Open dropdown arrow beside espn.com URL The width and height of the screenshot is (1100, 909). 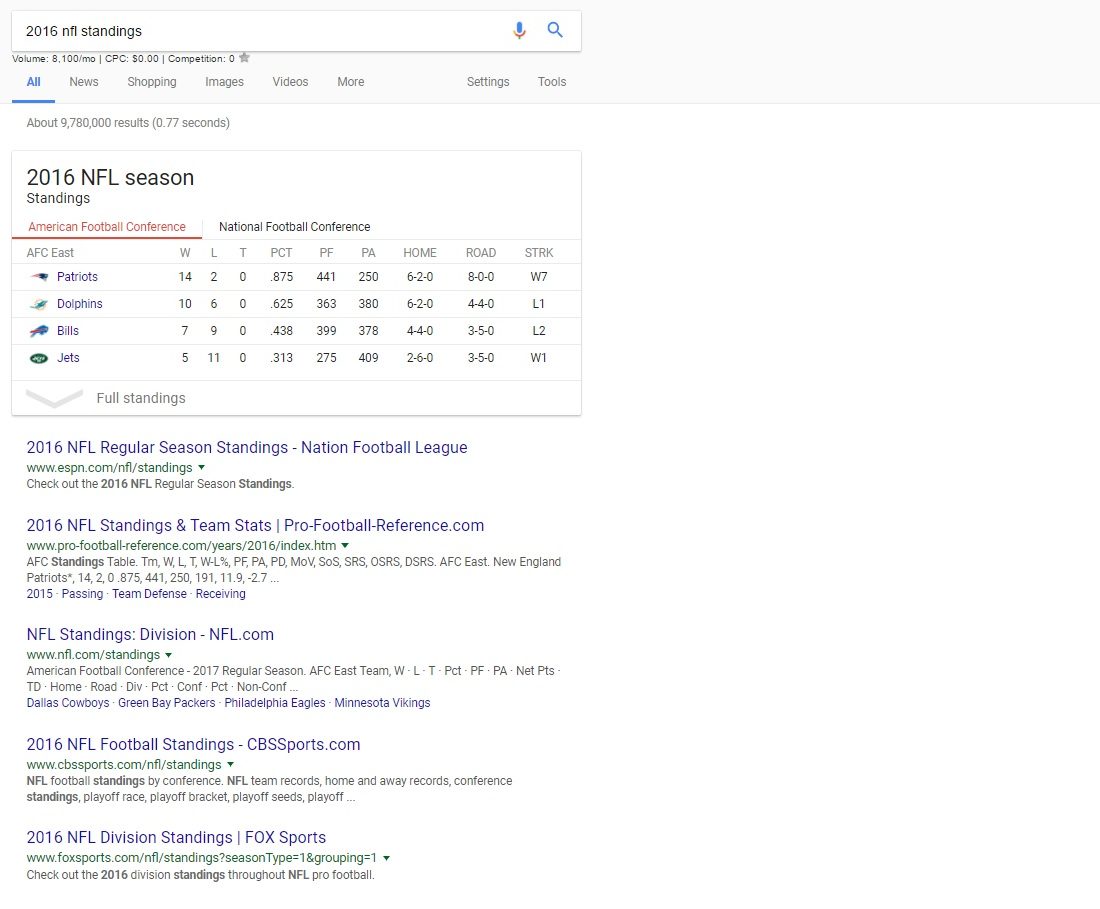201,467
